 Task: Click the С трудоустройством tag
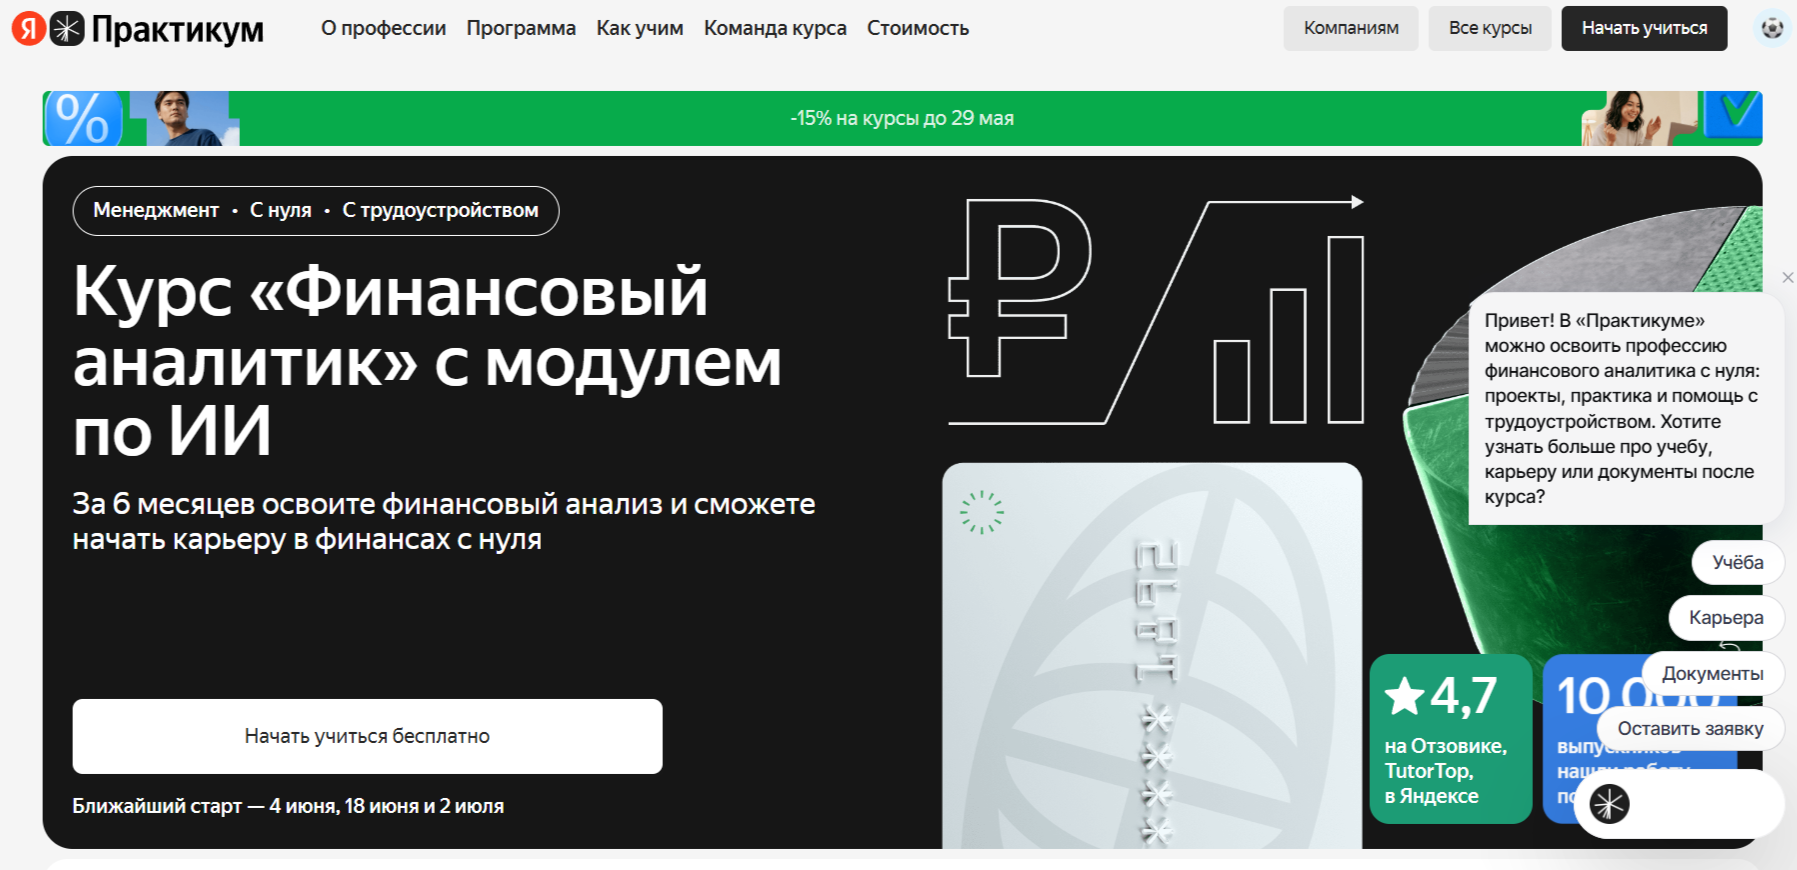point(440,210)
